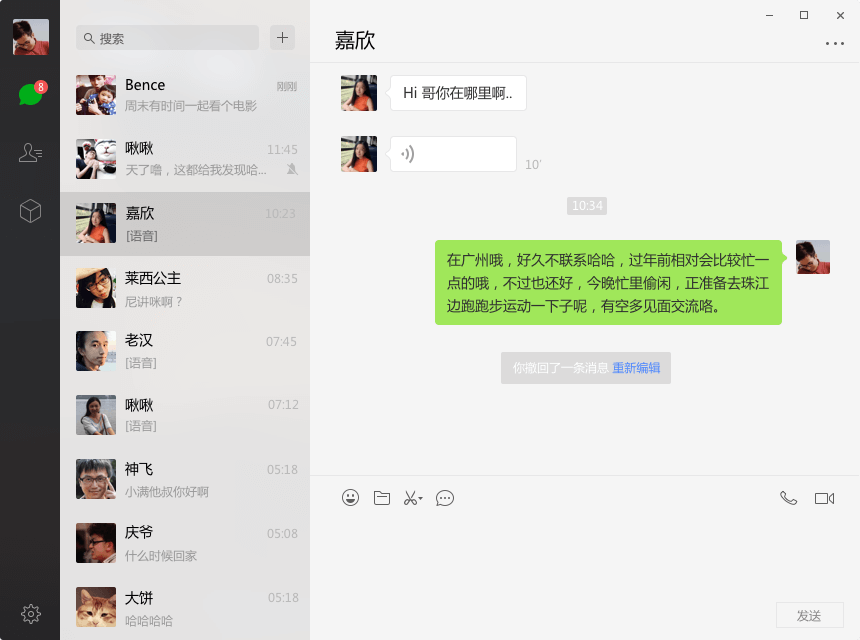The image size is (860, 640).
Task: Open the Collections box icon in sidebar
Action: [x=30, y=211]
